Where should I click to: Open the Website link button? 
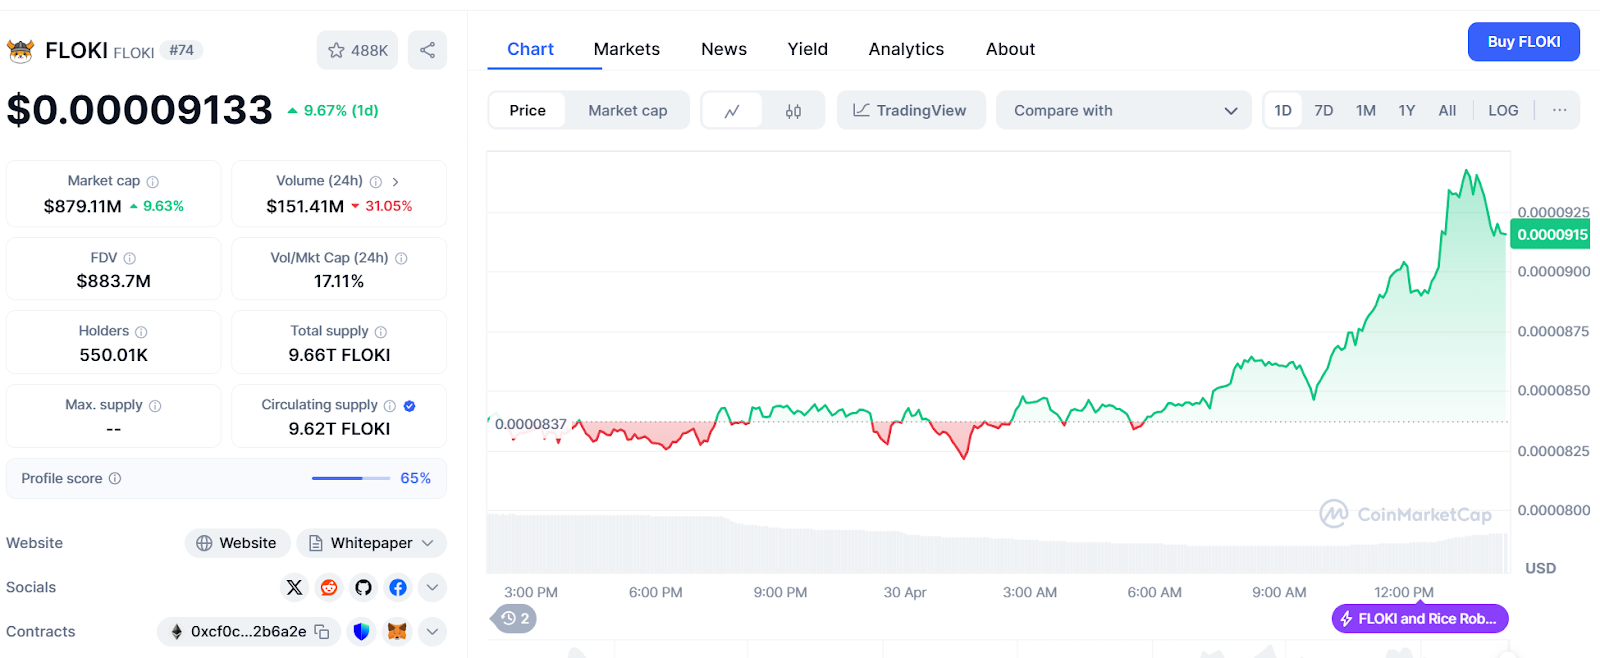pyautogui.click(x=237, y=543)
